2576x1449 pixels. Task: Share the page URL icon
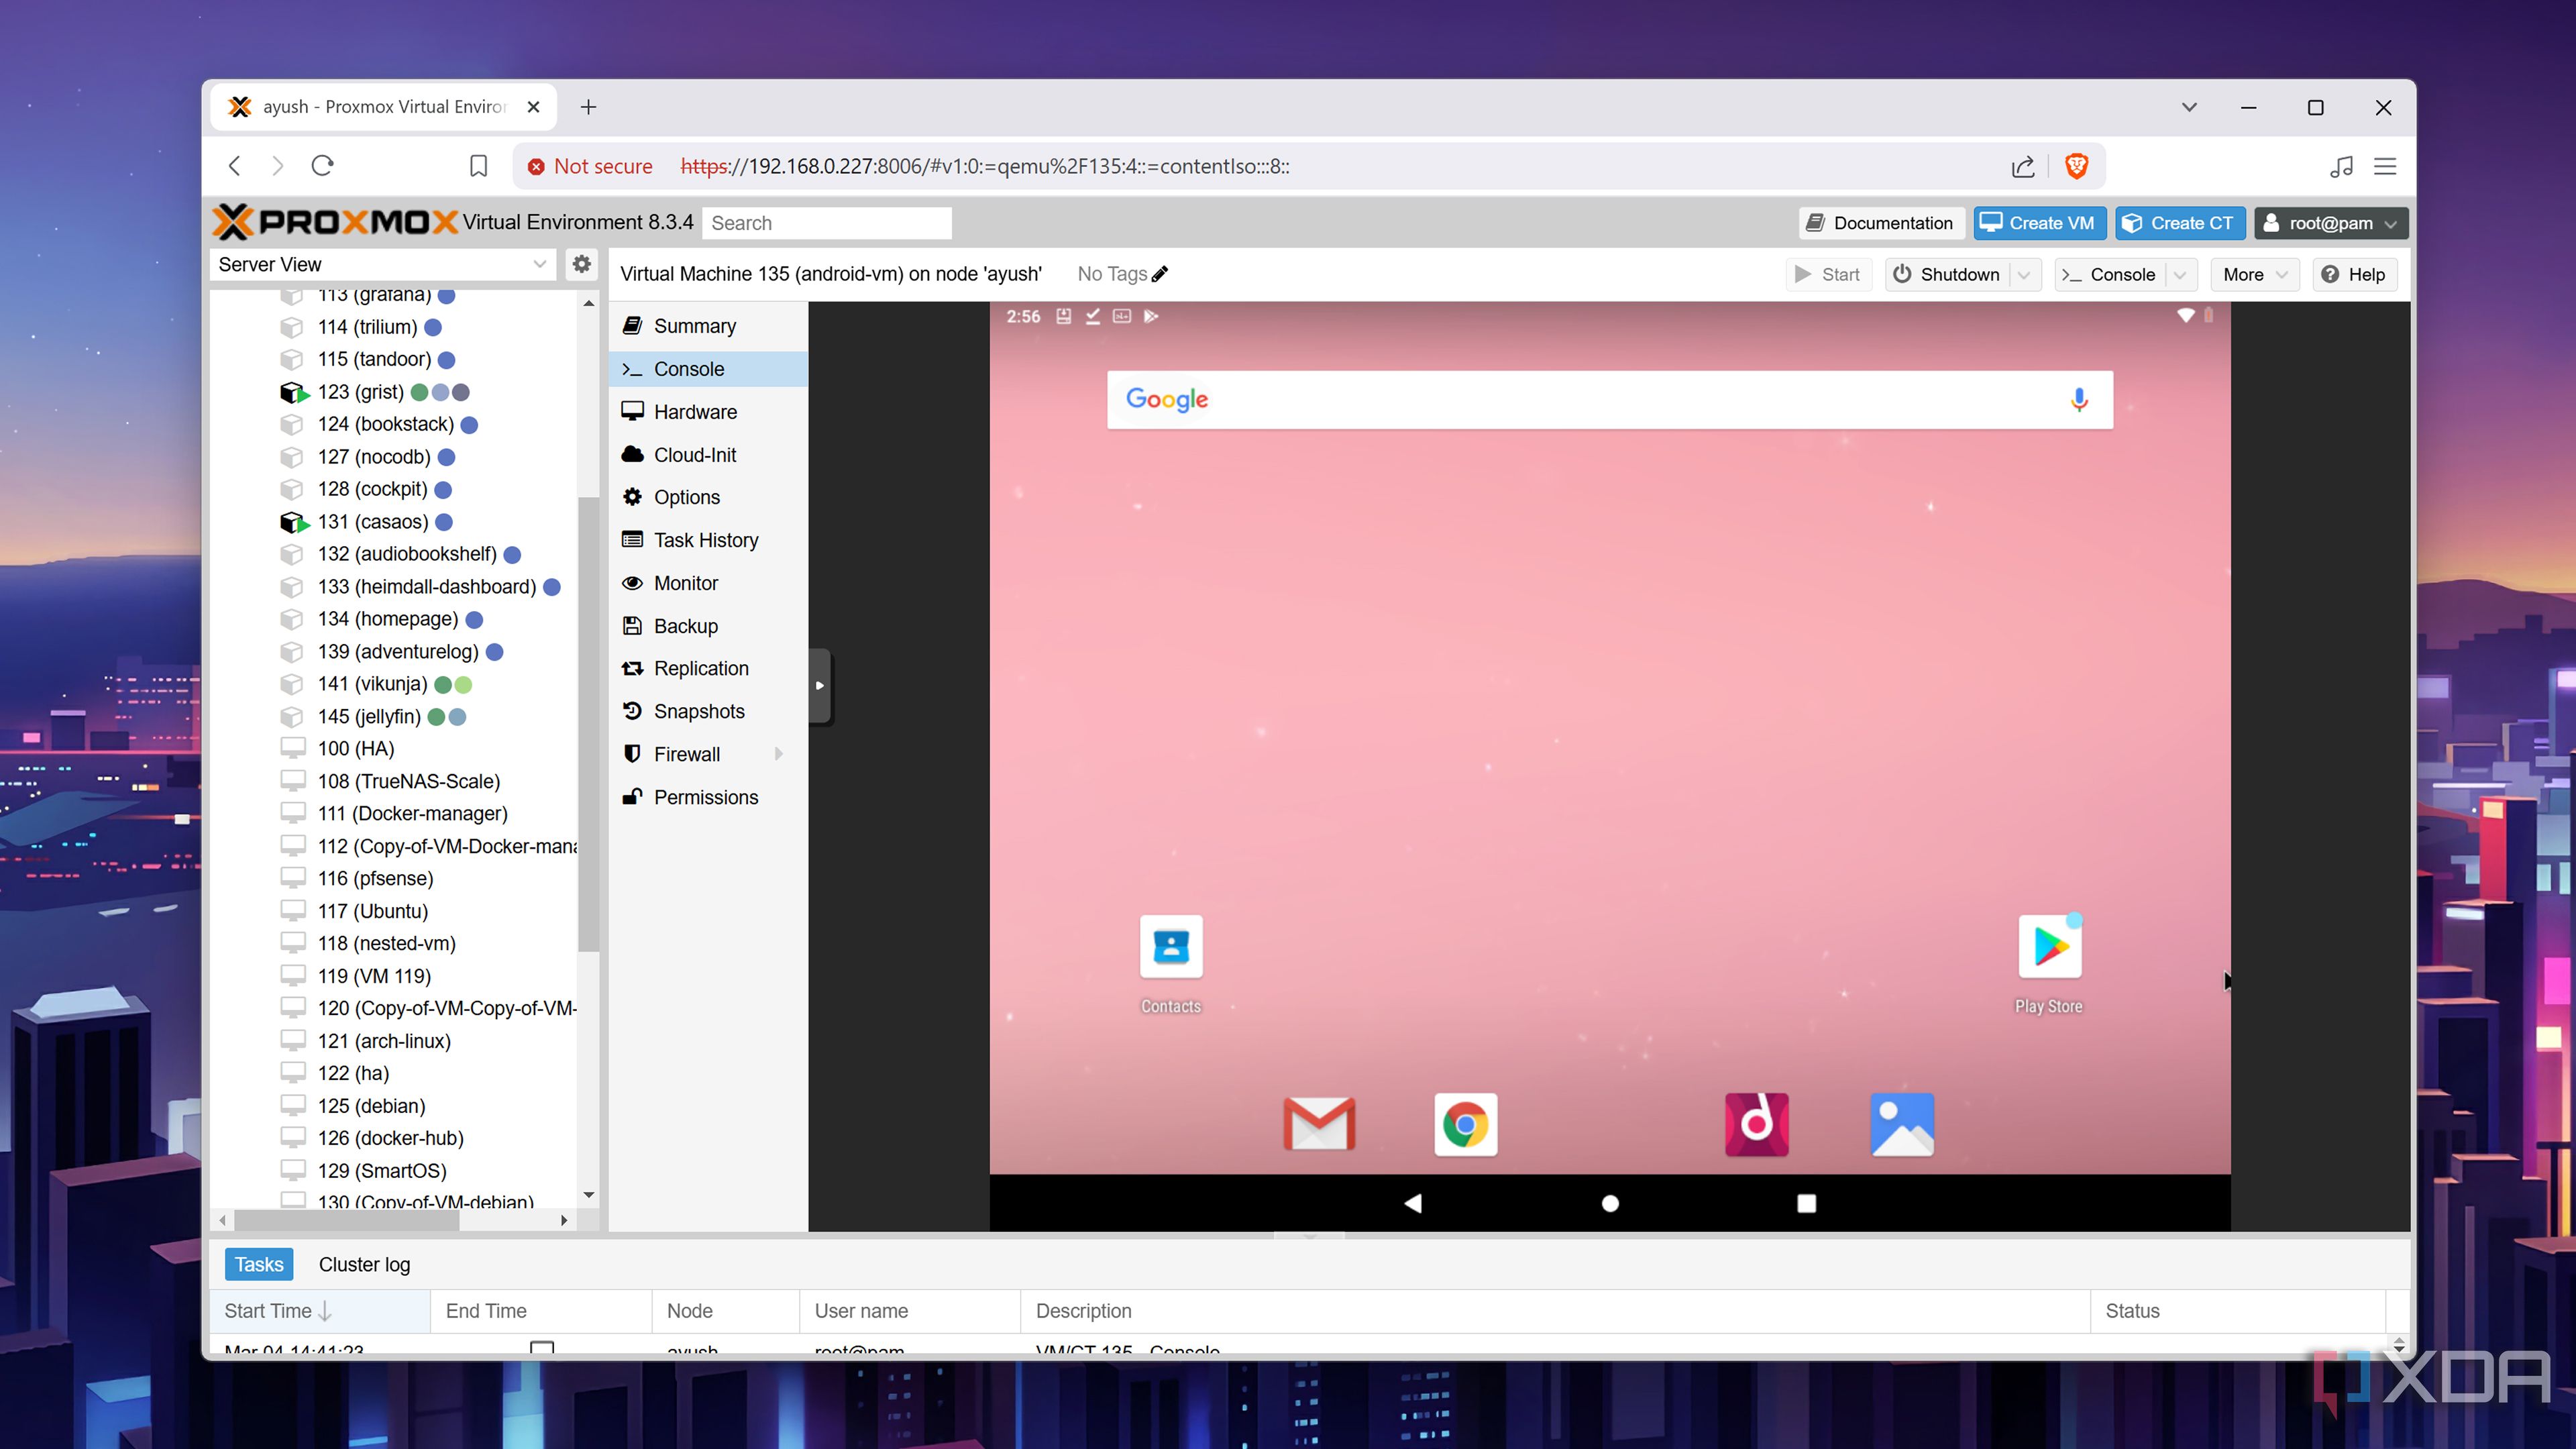[x=2023, y=166]
